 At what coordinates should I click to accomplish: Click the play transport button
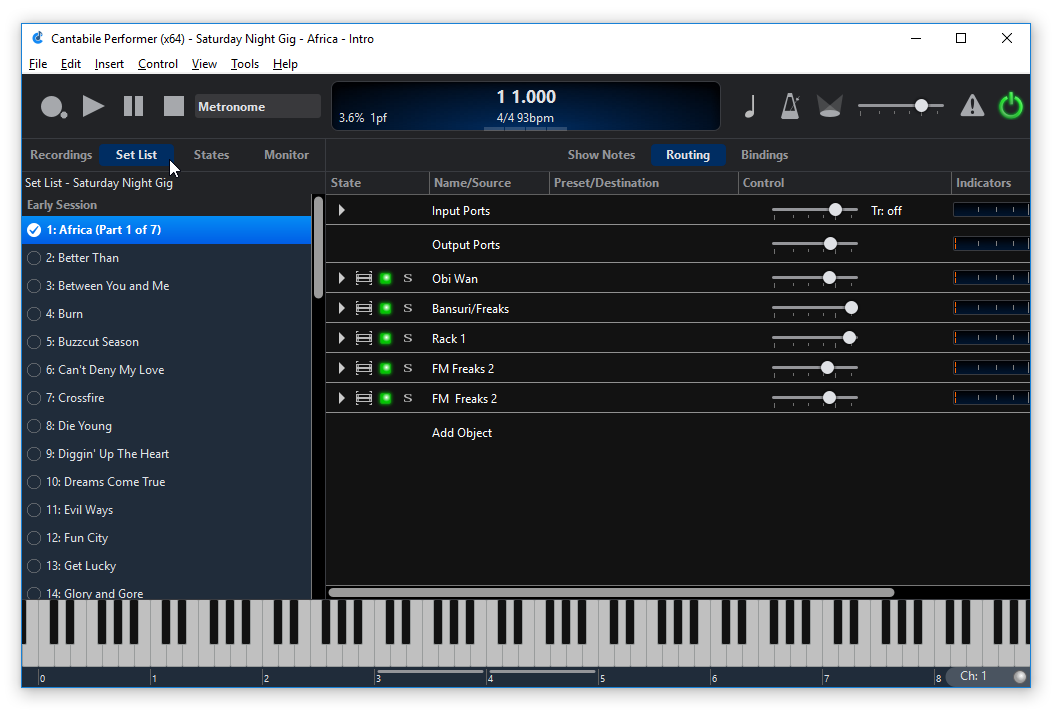pyautogui.click(x=93, y=106)
